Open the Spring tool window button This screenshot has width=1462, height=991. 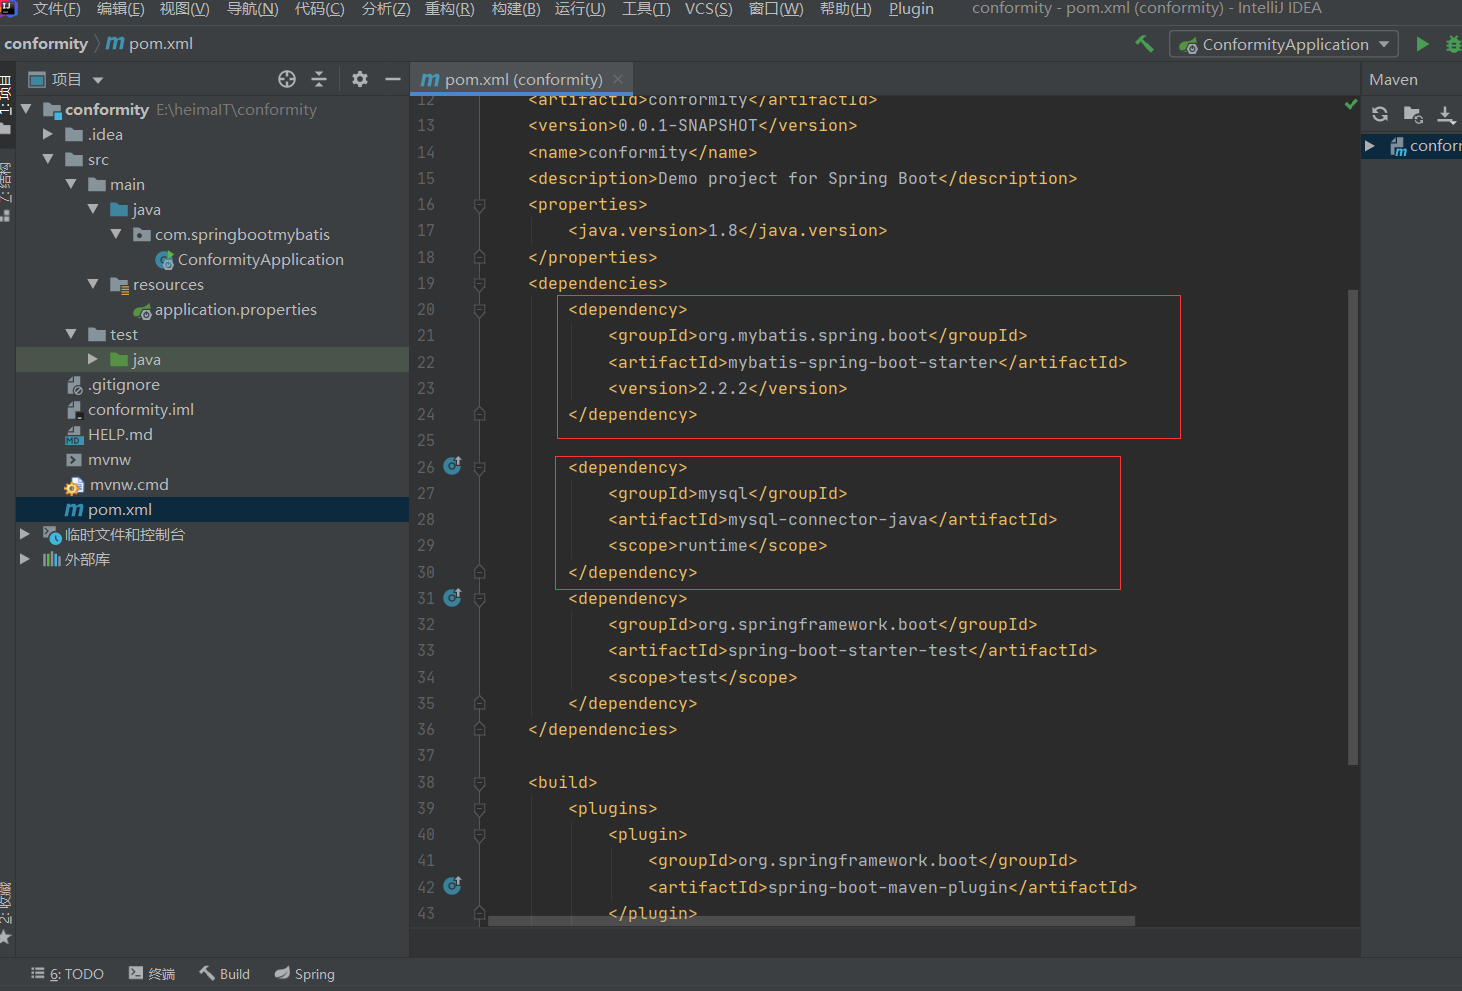[305, 974]
